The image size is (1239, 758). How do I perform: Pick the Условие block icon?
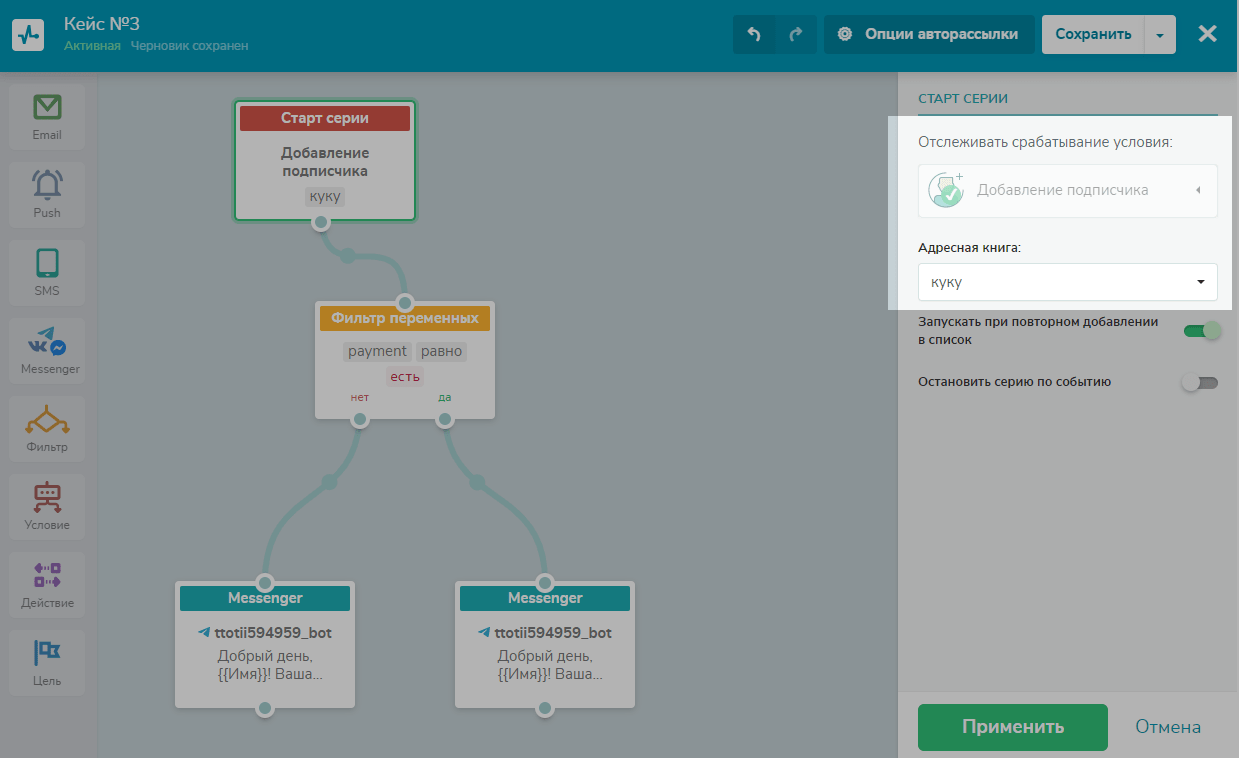tap(47, 498)
